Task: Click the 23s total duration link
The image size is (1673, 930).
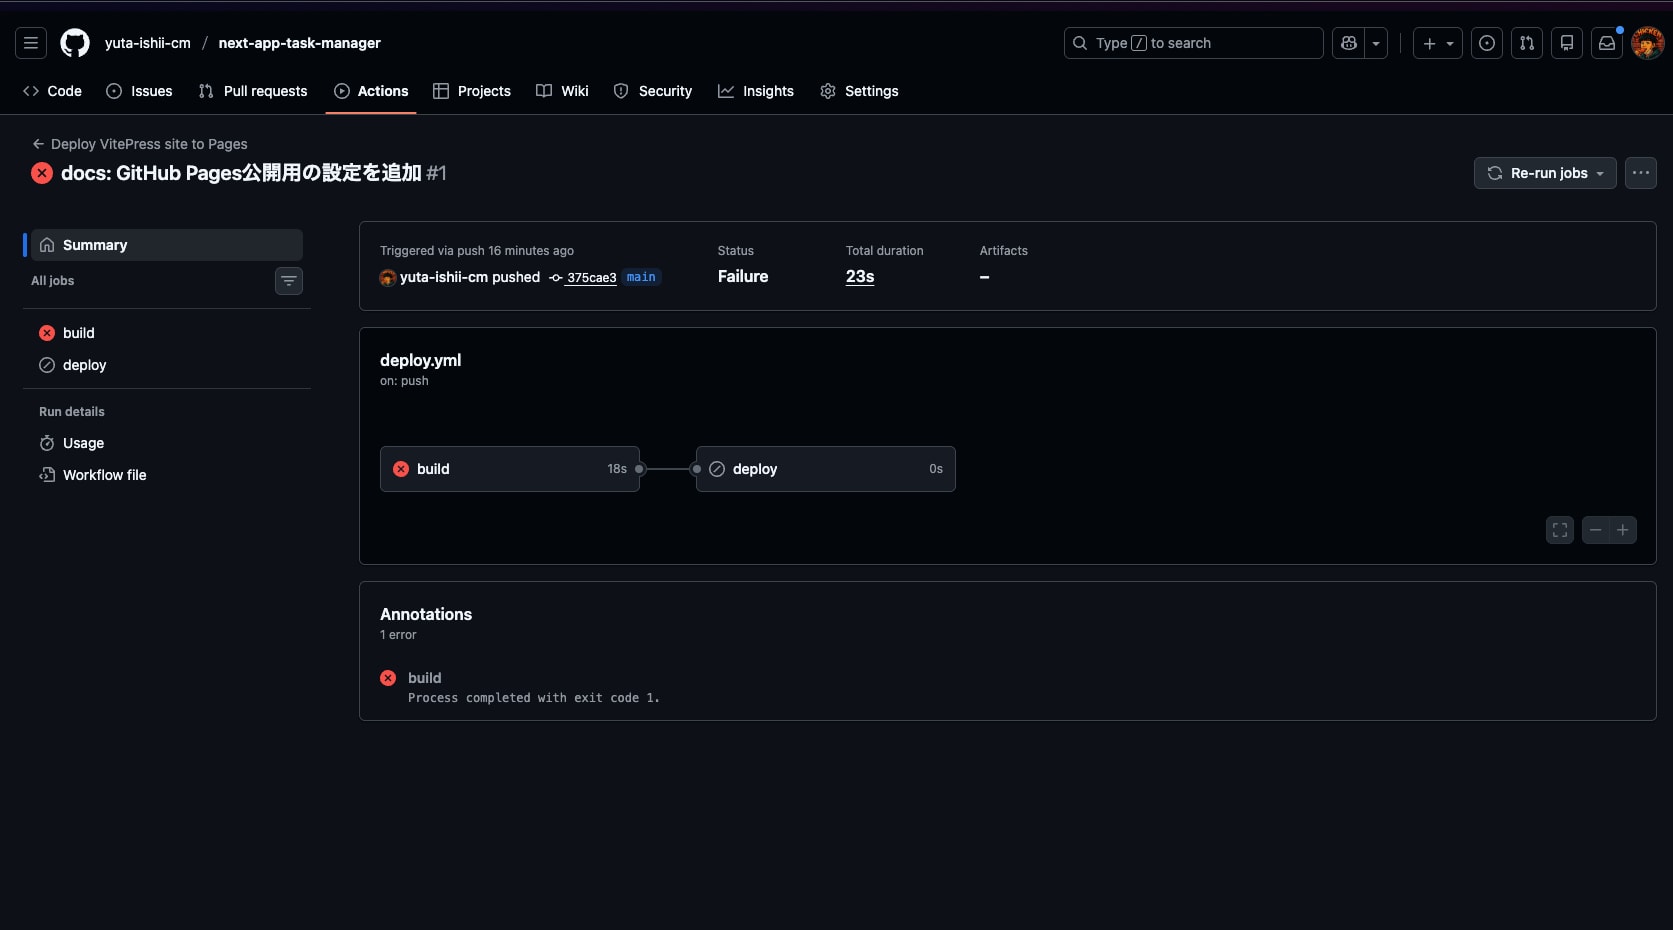Action: tap(860, 276)
